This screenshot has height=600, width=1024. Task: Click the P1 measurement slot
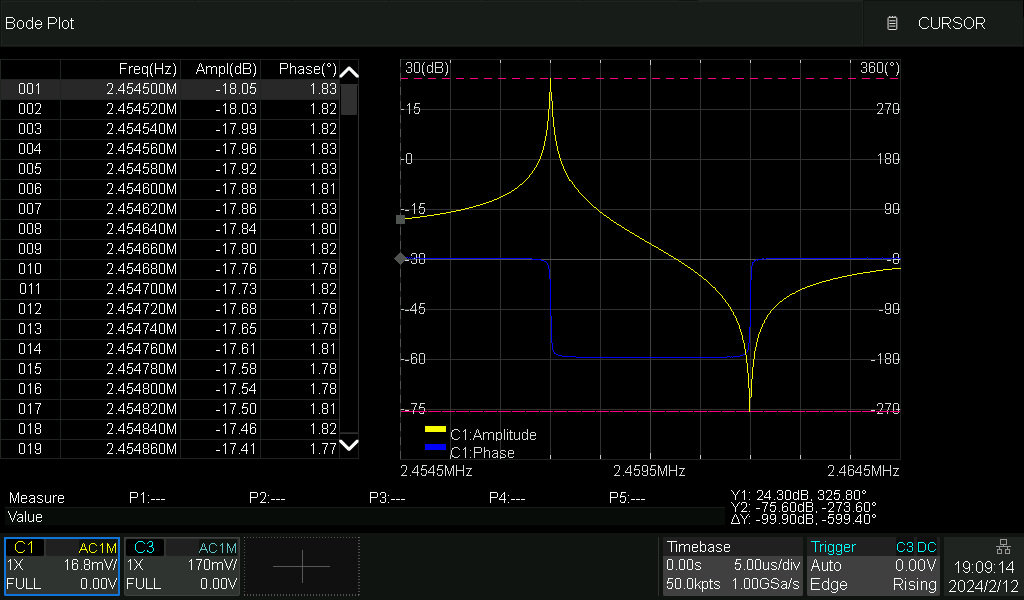click(x=147, y=498)
